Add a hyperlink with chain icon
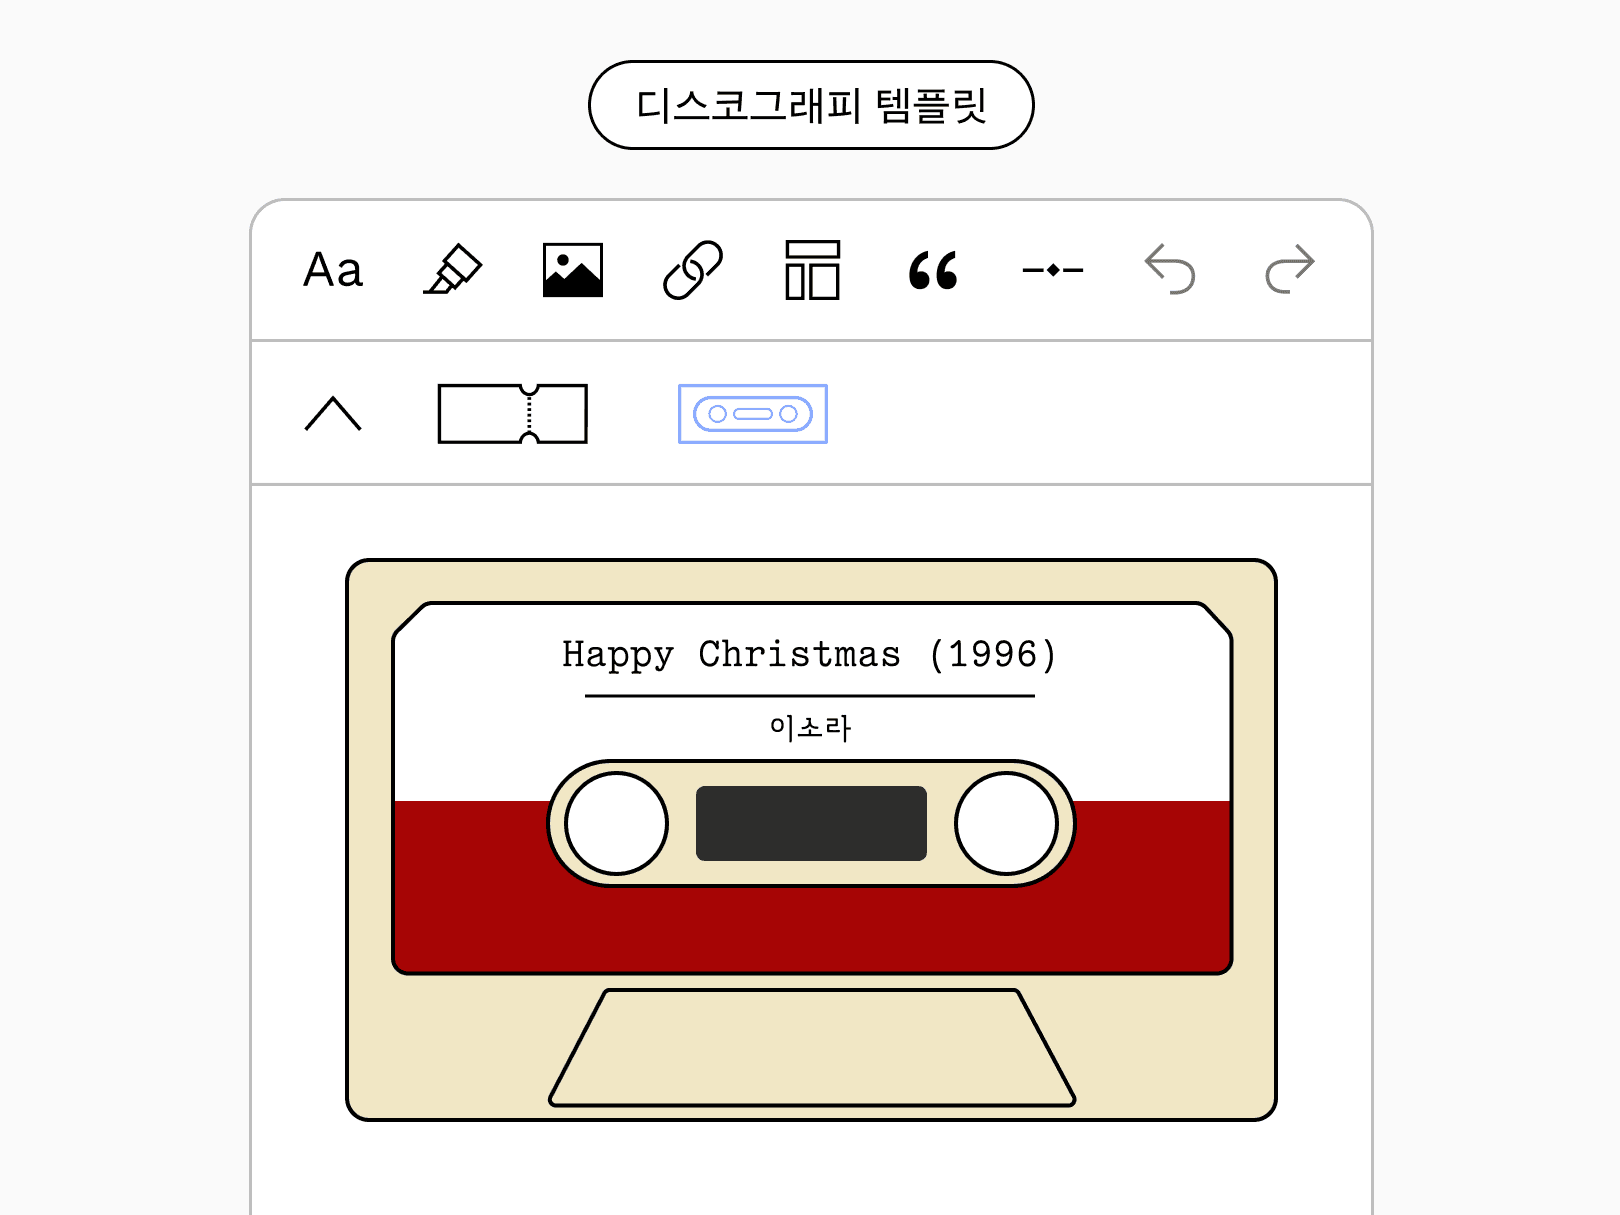The width and height of the screenshot is (1620, 1215). click(x=693, y=270)
